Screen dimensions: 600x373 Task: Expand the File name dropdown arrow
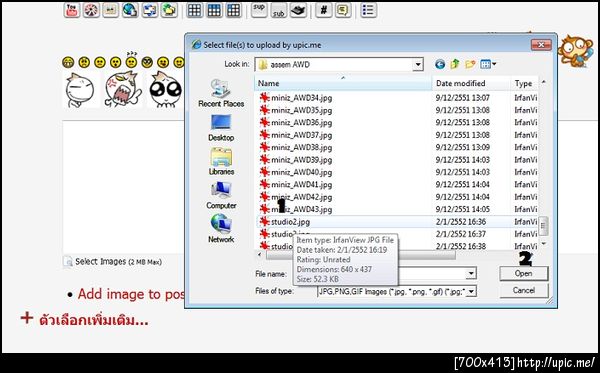[471, 274]
